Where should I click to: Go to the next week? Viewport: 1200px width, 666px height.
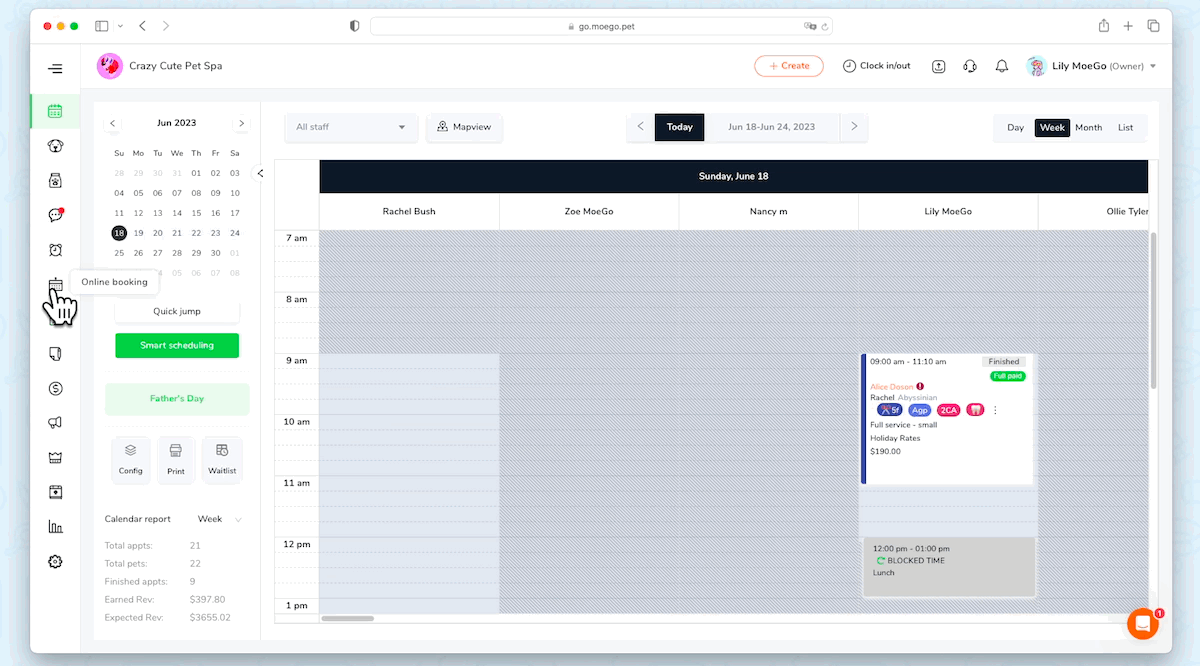[853, 127]
